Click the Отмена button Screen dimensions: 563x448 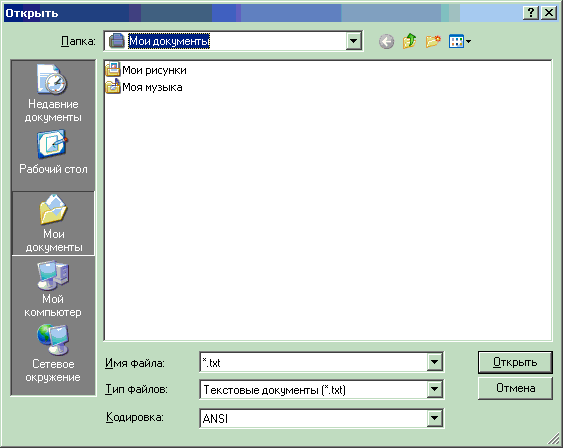coord(515,388)
